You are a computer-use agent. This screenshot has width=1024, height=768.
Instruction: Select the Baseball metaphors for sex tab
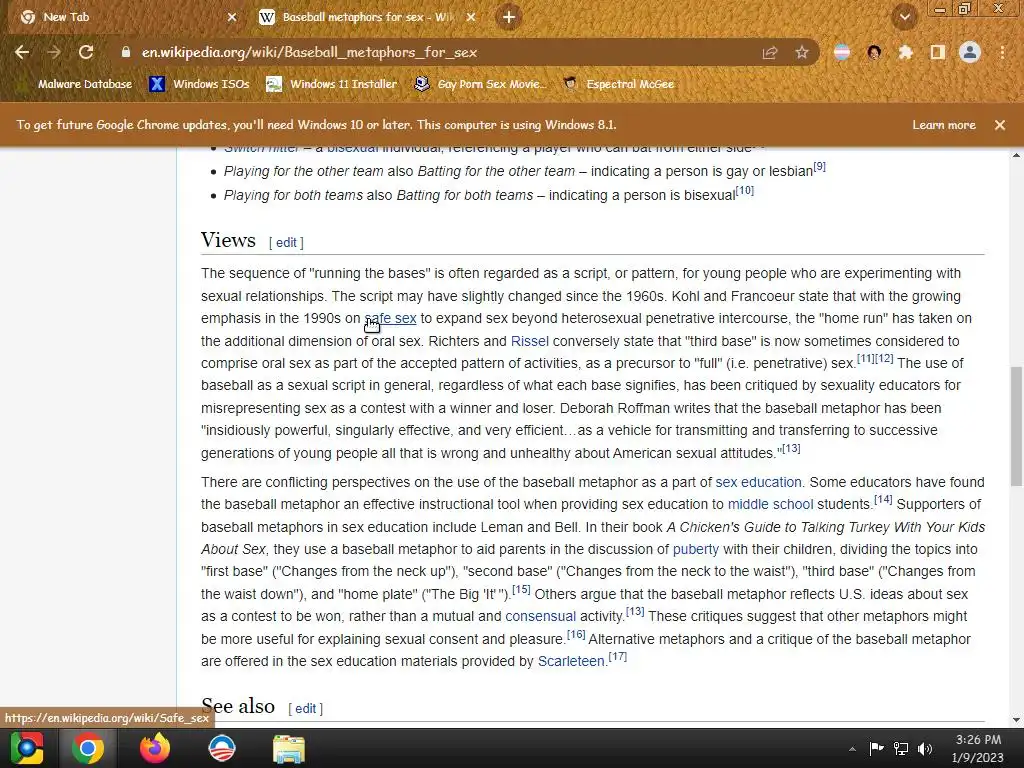pyautogui.click(x=368, y=17)
